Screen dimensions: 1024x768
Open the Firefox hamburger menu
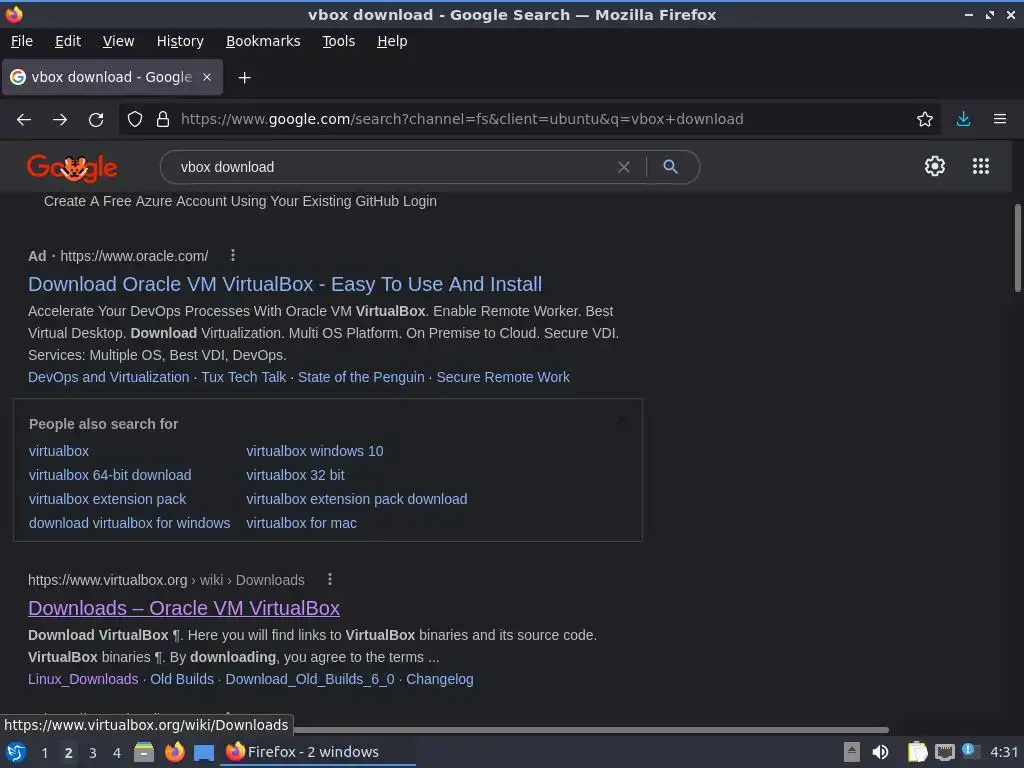point(1000,120)
